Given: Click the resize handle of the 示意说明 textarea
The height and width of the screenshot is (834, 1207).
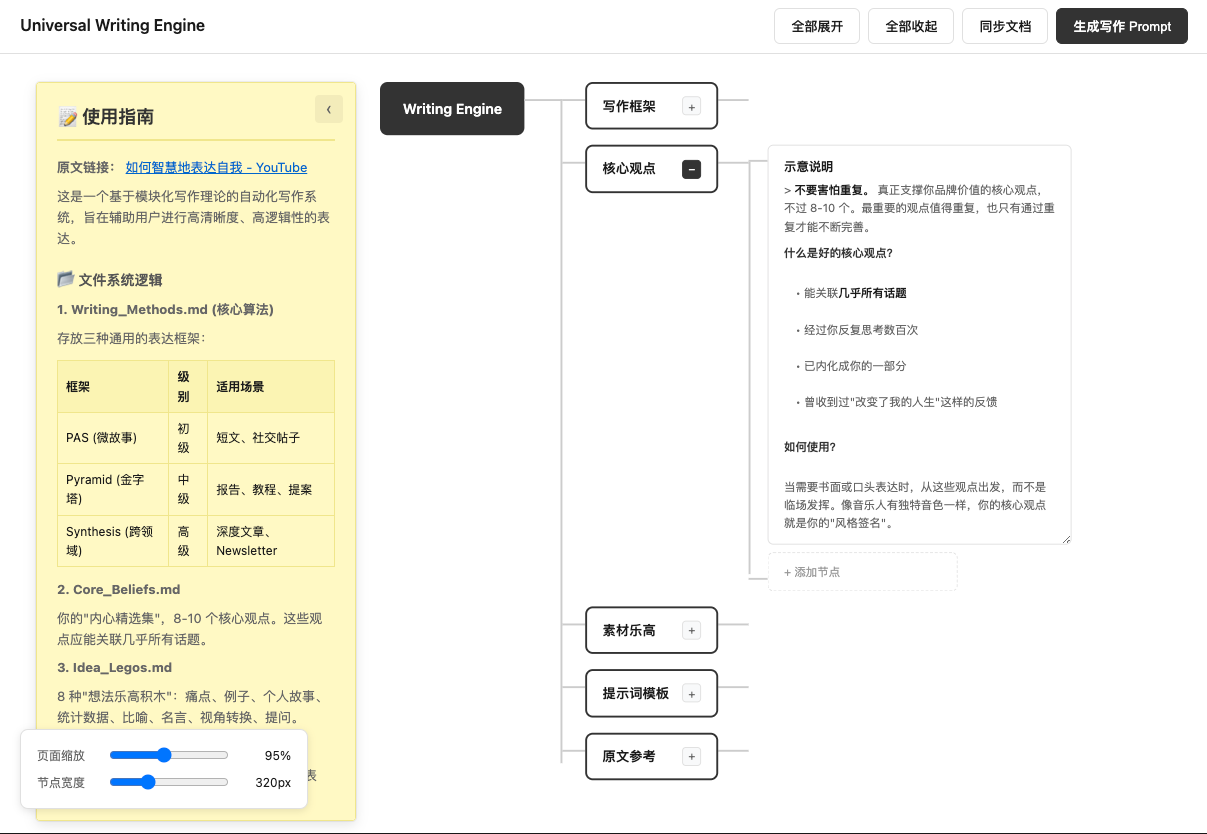Looking at the screenshot, I should click(1065, 539).
